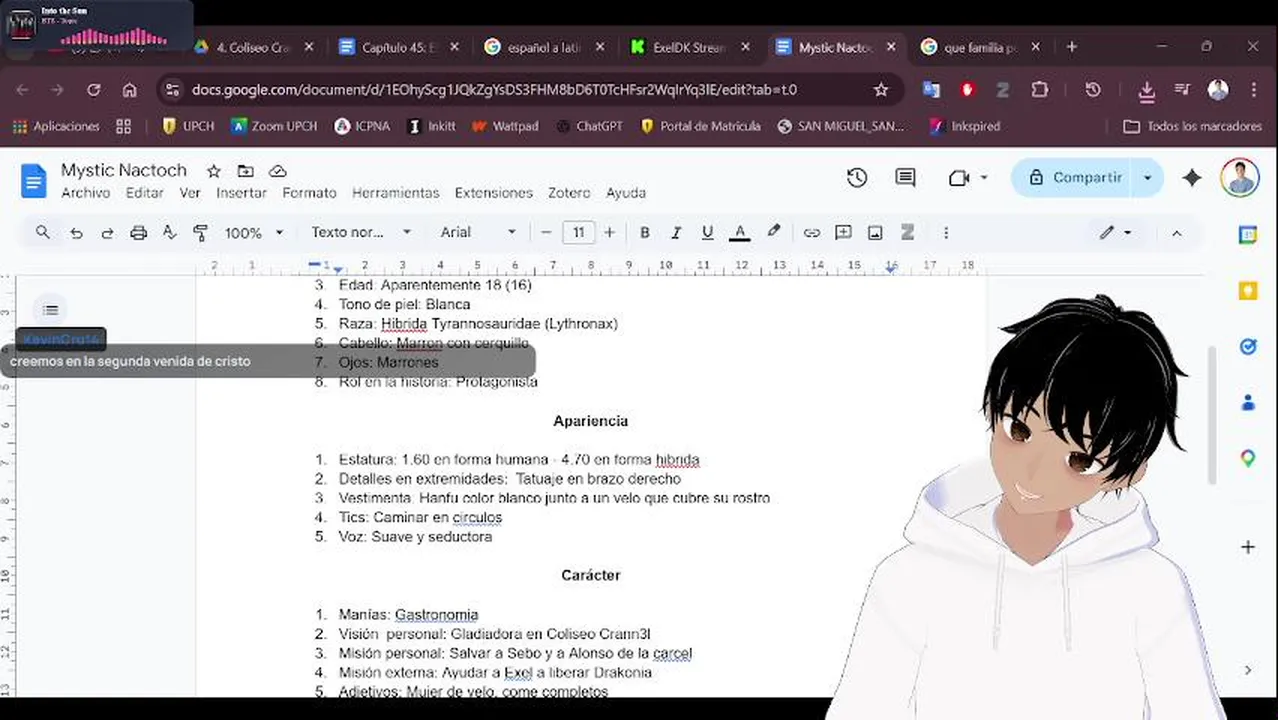Run spelling and grammar check icon
This screenshot has width=1278, height=720.
(170, 232)
